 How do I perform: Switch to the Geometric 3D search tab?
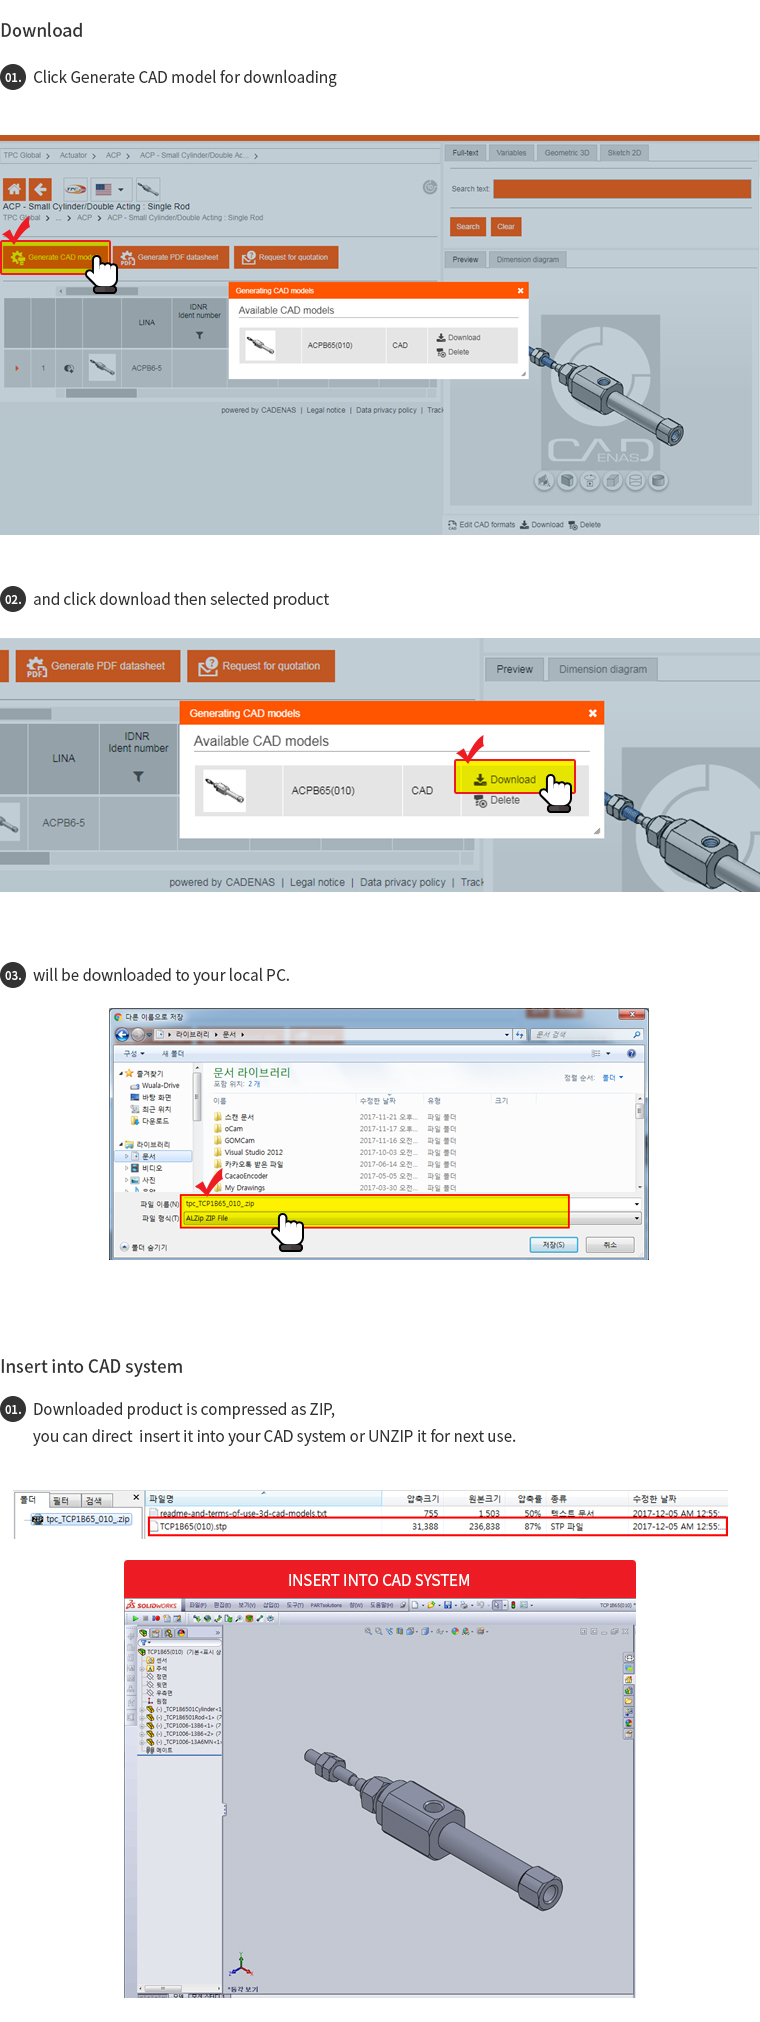pyautogui.click(x=567, y=153)
